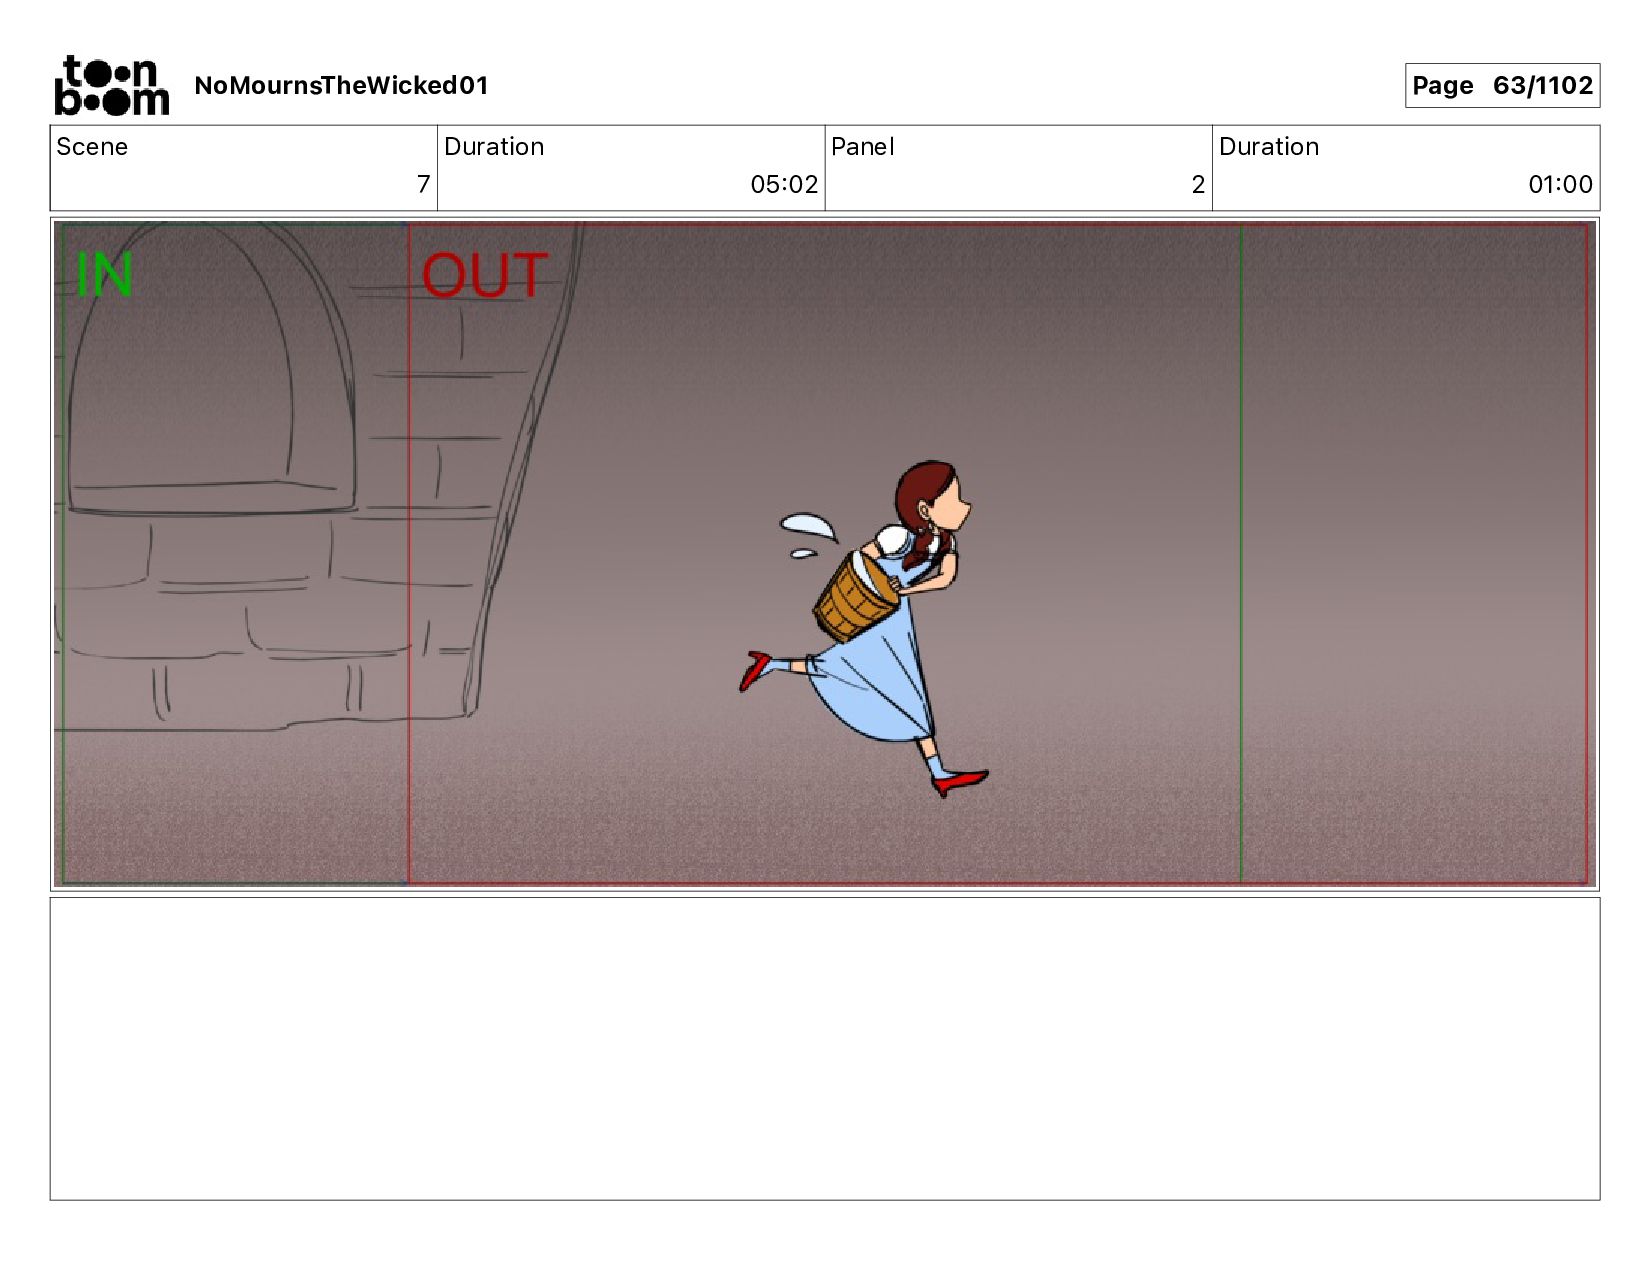This screenshot has width=1650, height=1275.
Task: Click the Page 63/1102 indicator
Action: 1502,85
